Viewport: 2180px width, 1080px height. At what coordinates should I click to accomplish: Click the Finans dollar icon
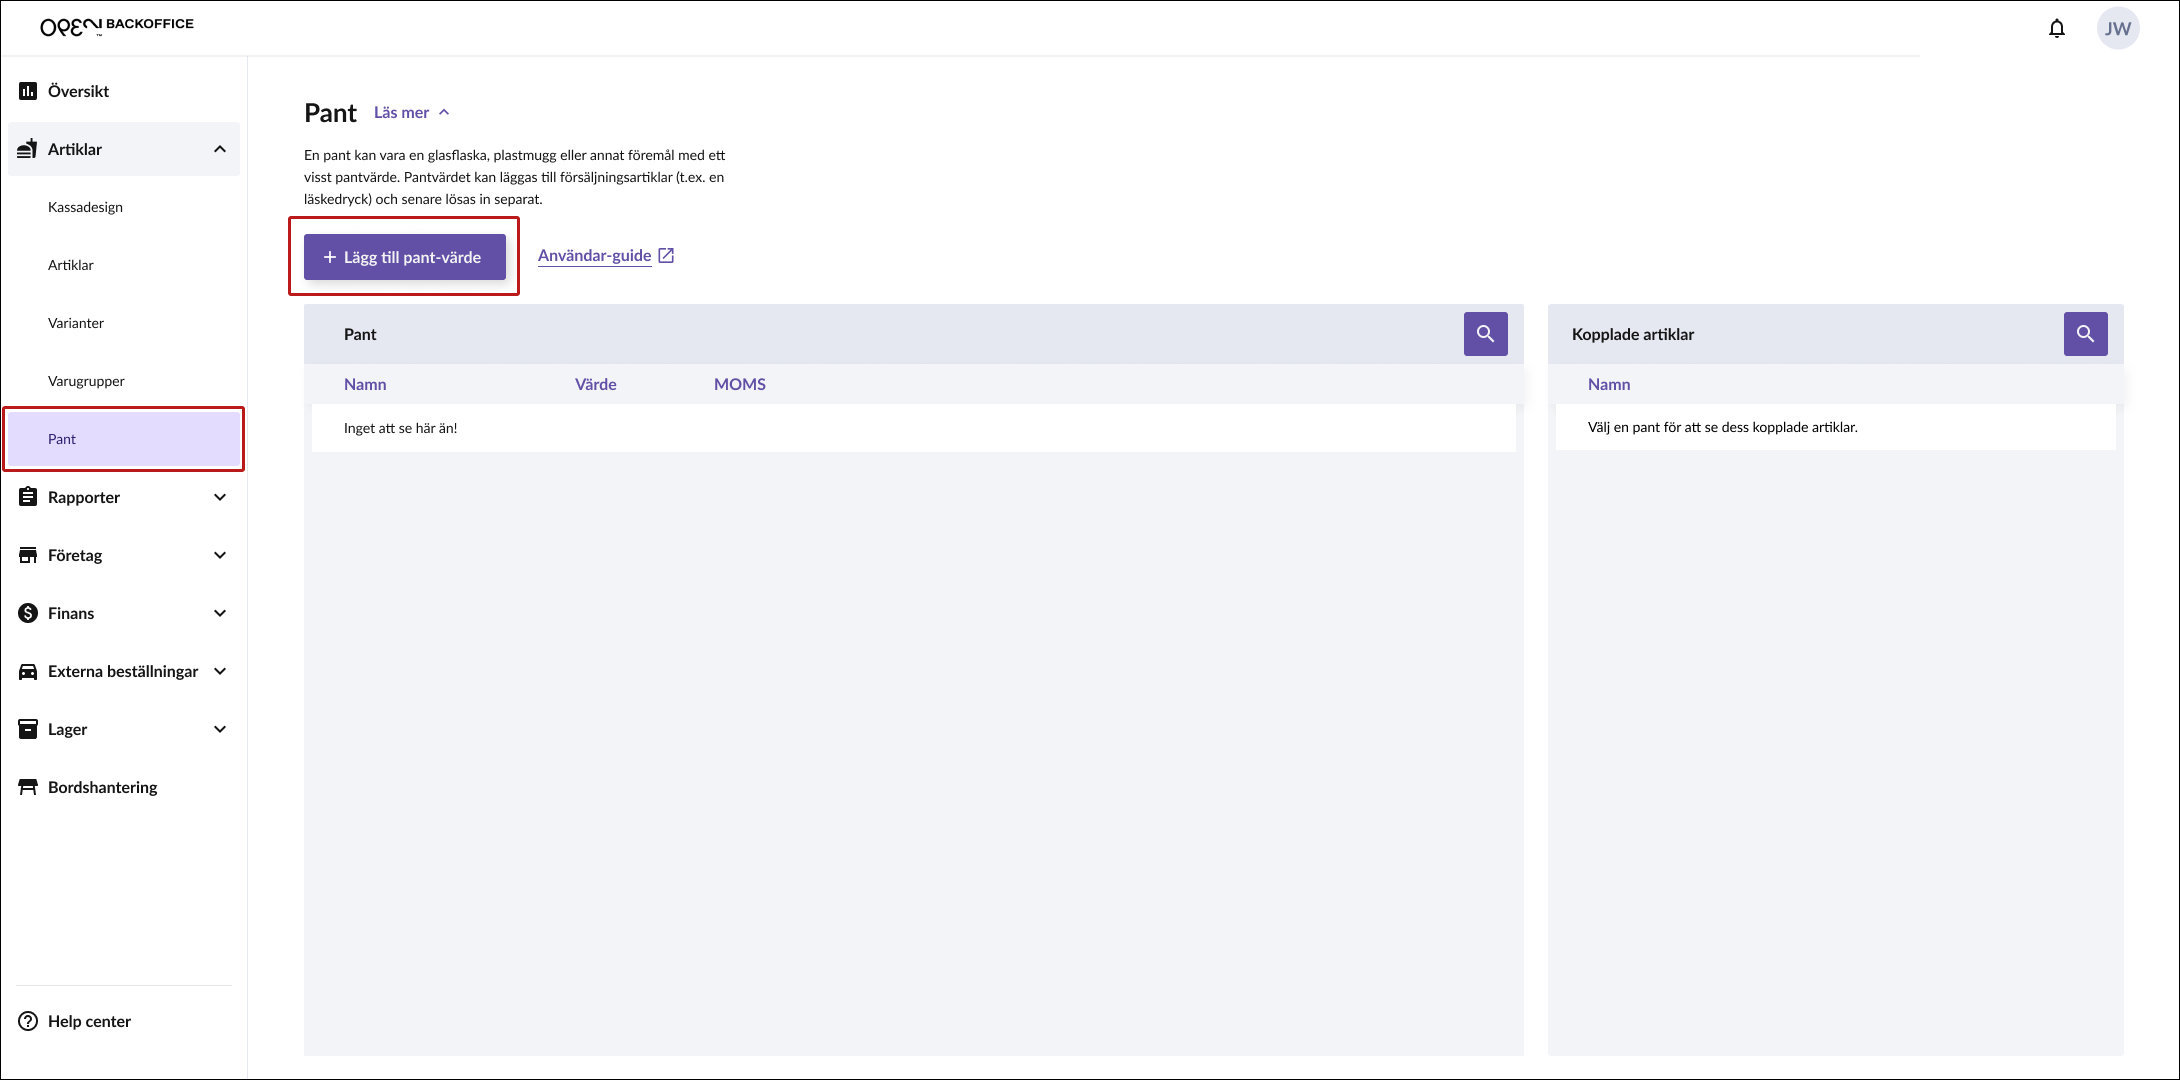tap(28, 613)
